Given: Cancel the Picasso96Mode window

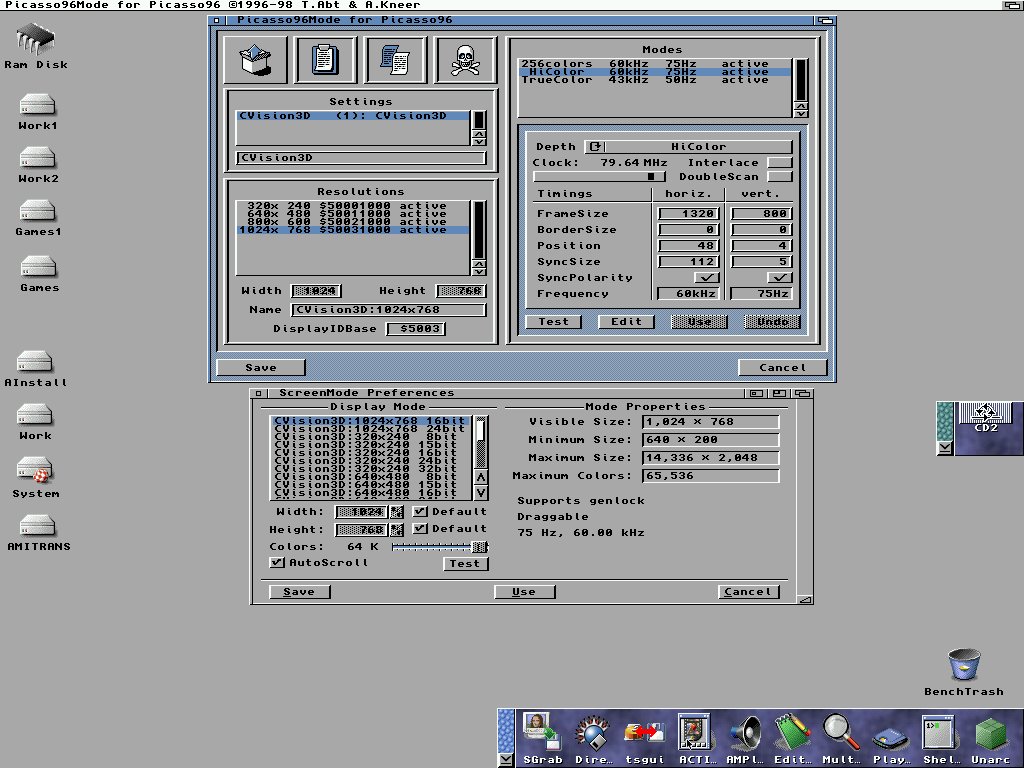Looking at the screenshot, I should click(782, 368).
